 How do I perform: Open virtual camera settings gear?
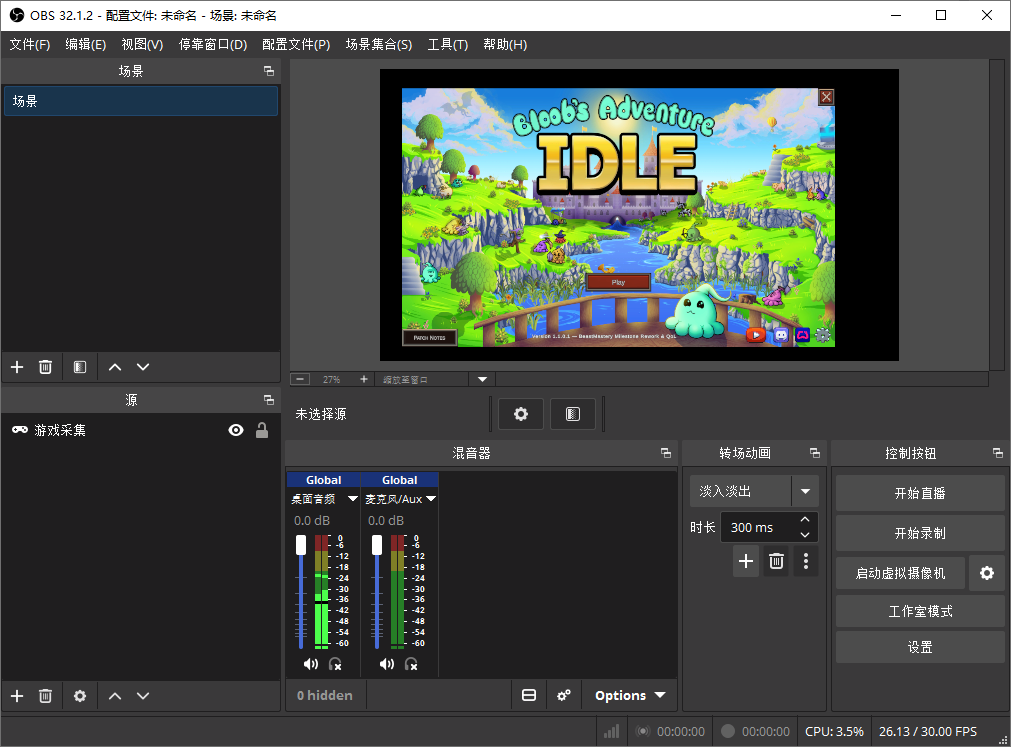pyautogui.click(x=986, y=573)
